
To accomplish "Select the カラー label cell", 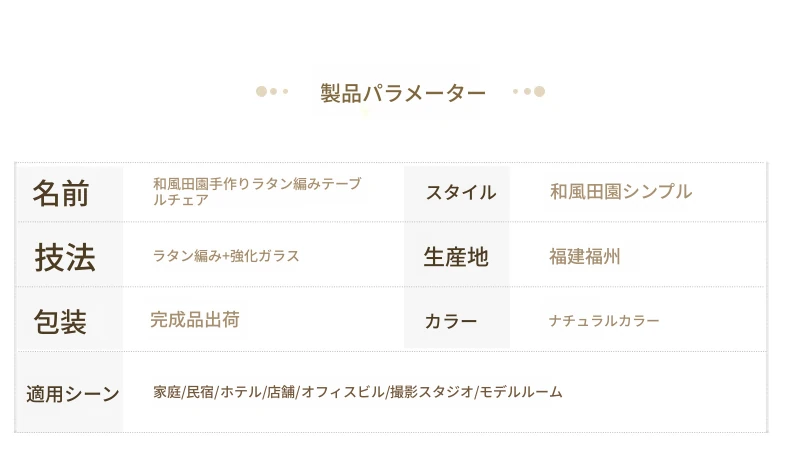I will [457, 319].
